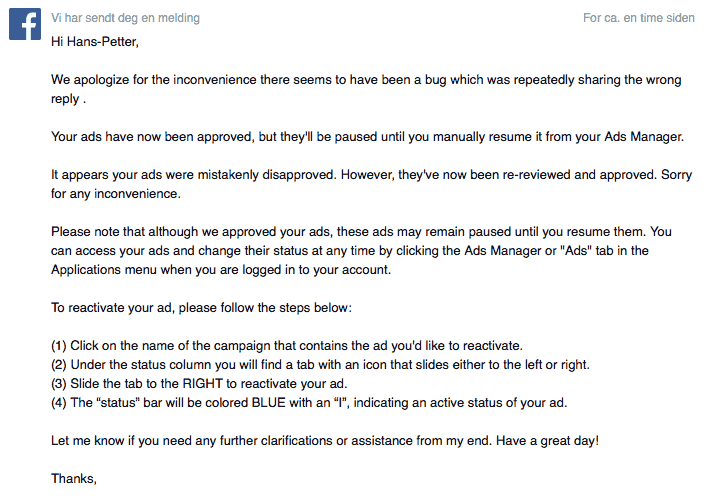Open the "Vi har sendt deg en melding" header
Viewport: 708px width, 498px height.
pyautogui.click(x=125, y=18)
